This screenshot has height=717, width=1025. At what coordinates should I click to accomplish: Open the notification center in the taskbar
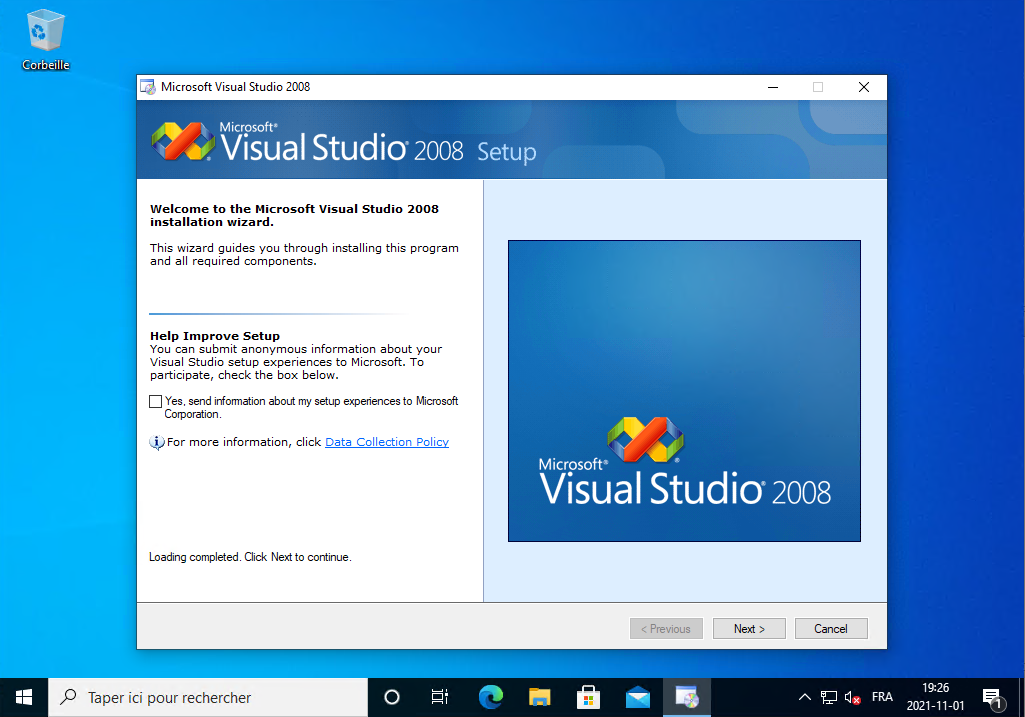[x=992, y=697]
